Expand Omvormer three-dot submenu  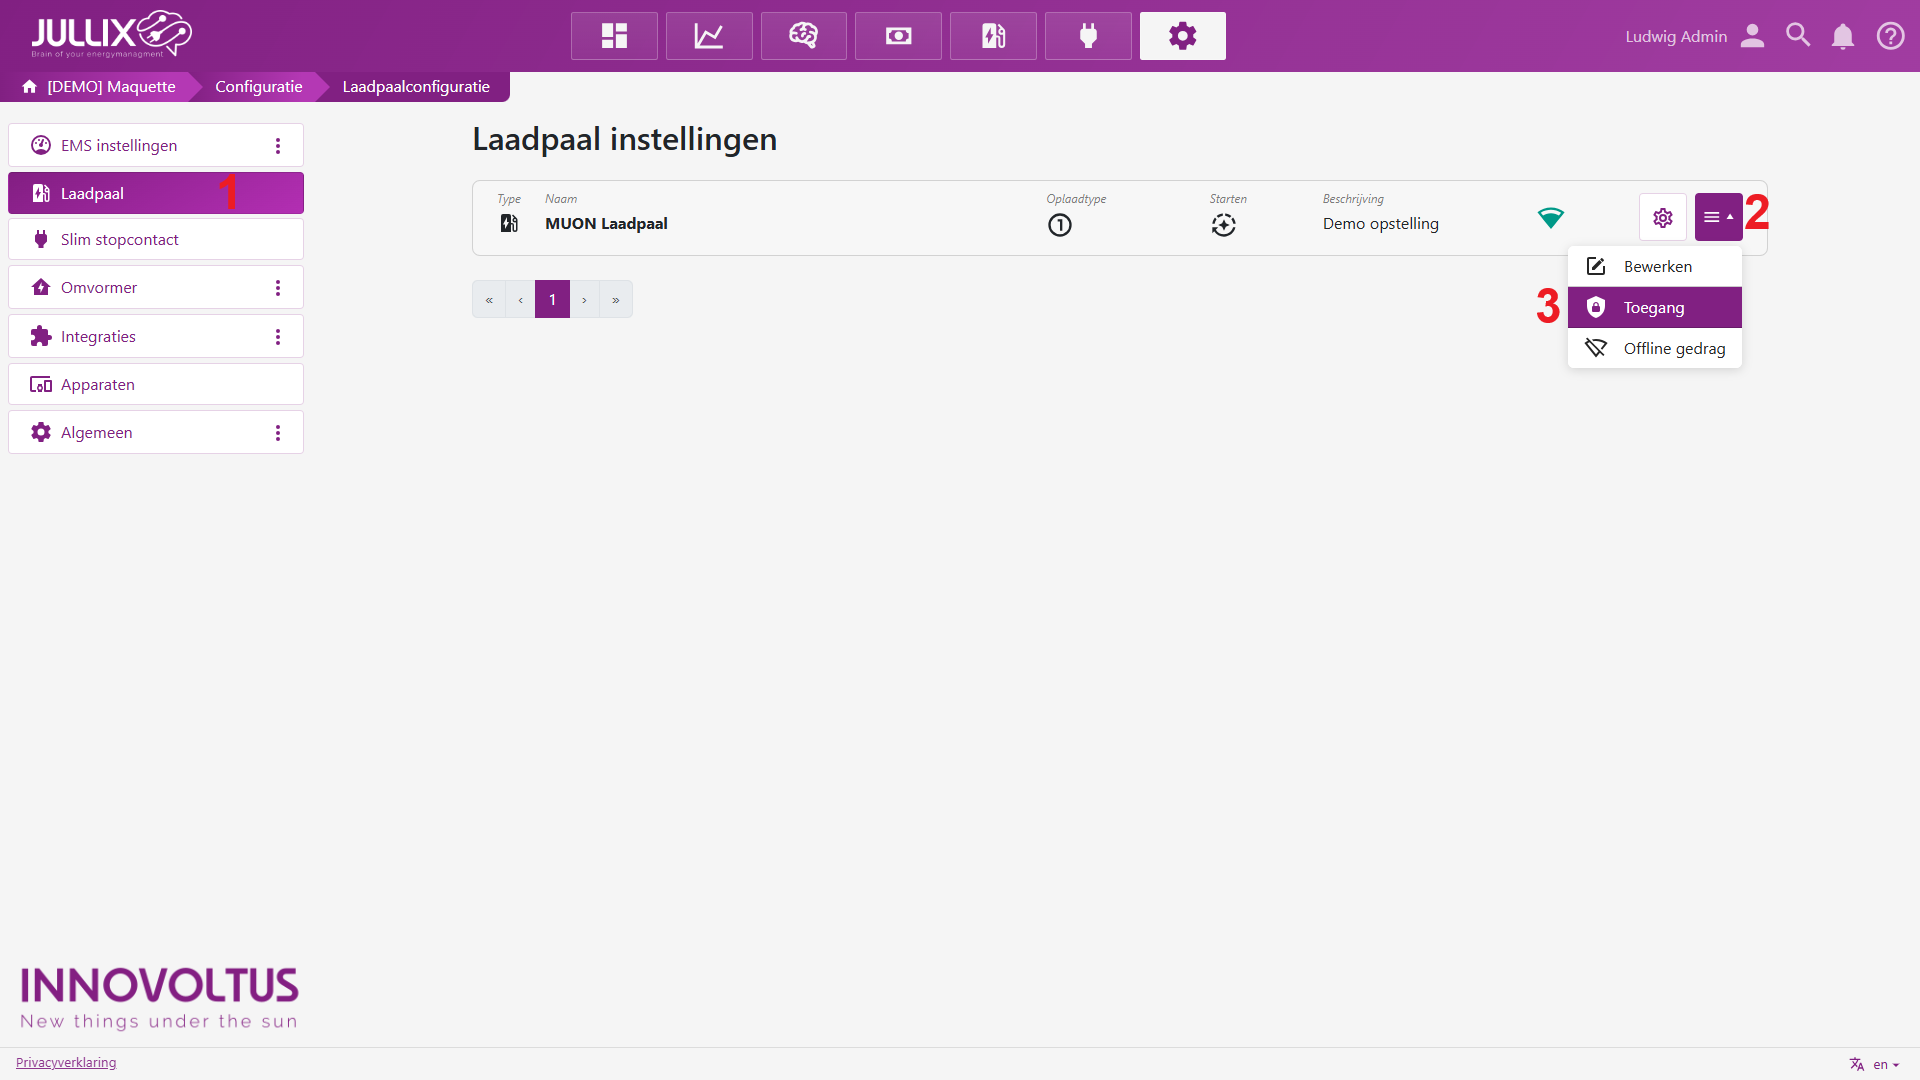tap(278, 288)
